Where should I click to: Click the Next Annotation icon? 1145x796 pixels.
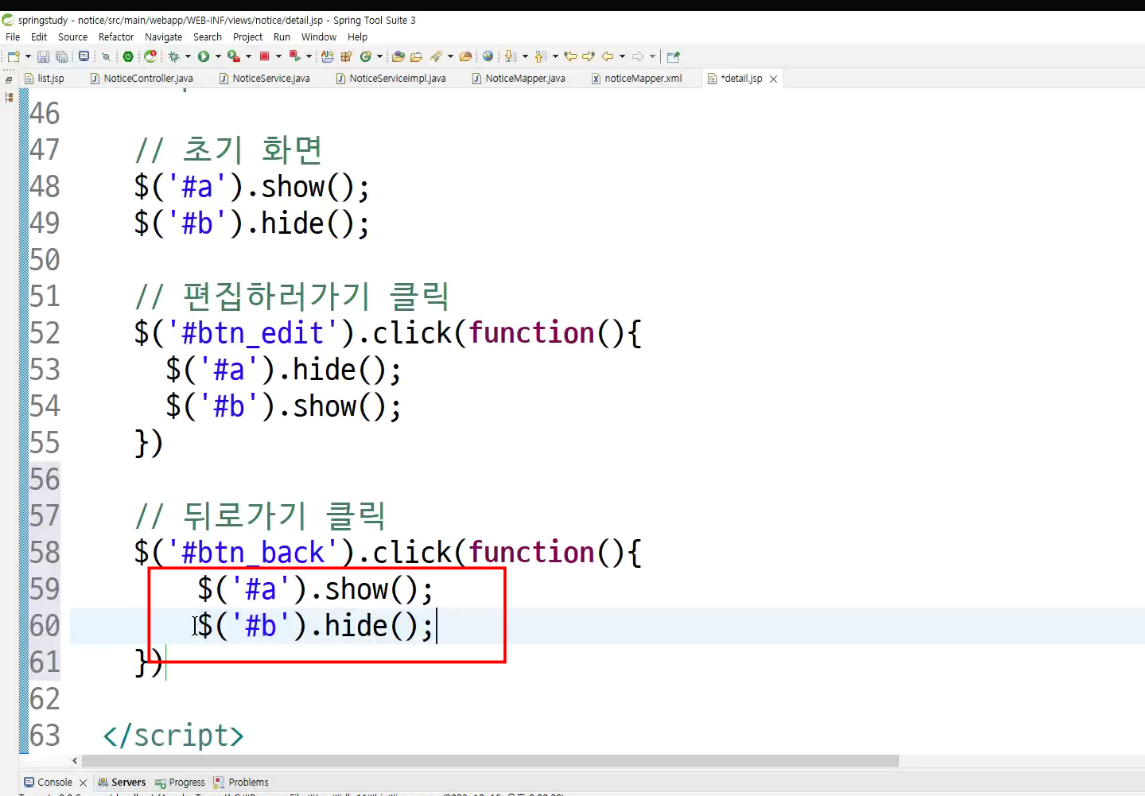[x=510, y=56]
